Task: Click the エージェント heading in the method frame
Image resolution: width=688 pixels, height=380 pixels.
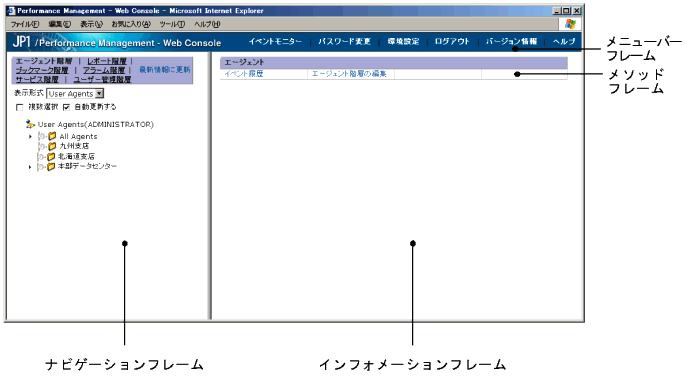Action: 244,62
